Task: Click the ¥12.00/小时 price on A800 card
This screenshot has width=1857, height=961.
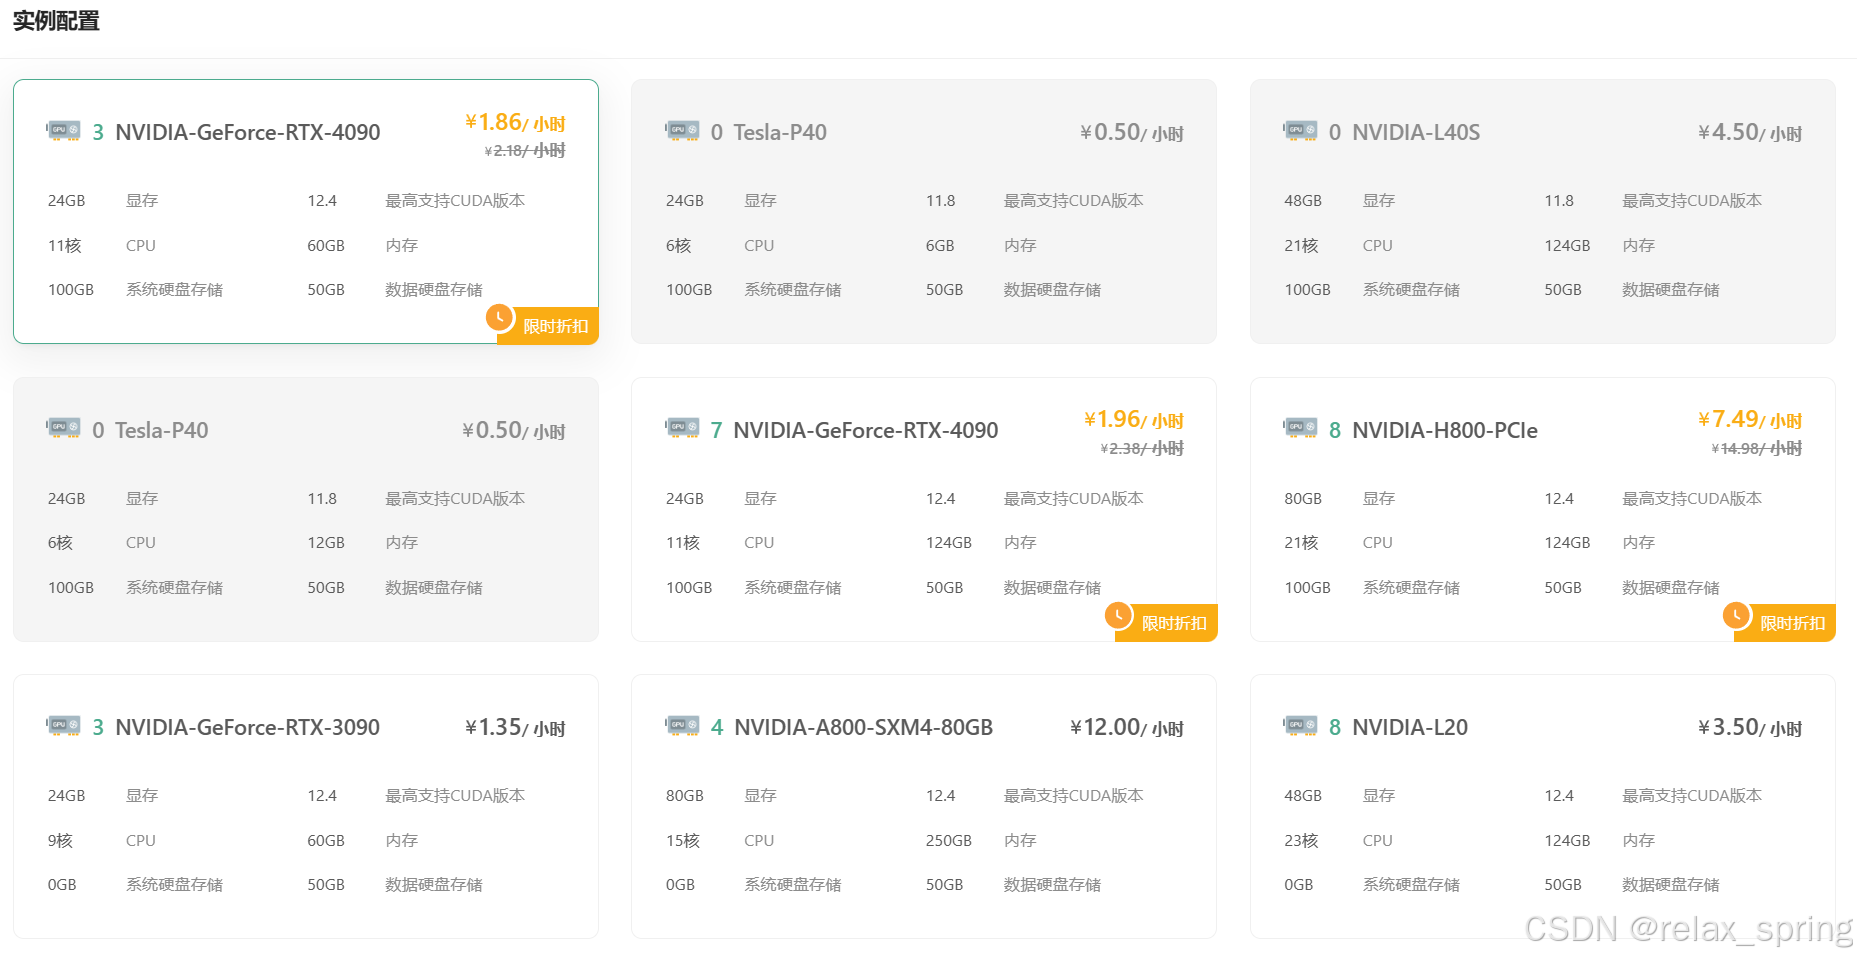Action: click(x=1127, y=727)
